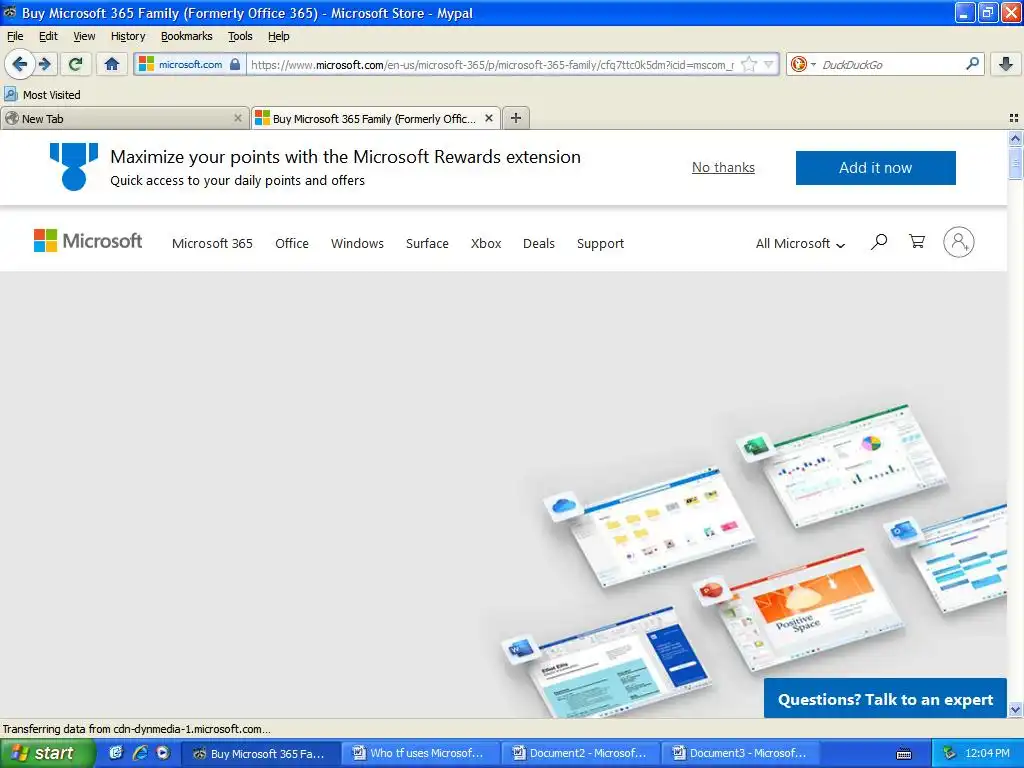Open the Windows start button
Image resolution: width=1024 pixels, height=768 pixels.
click(x=47, y=753)
